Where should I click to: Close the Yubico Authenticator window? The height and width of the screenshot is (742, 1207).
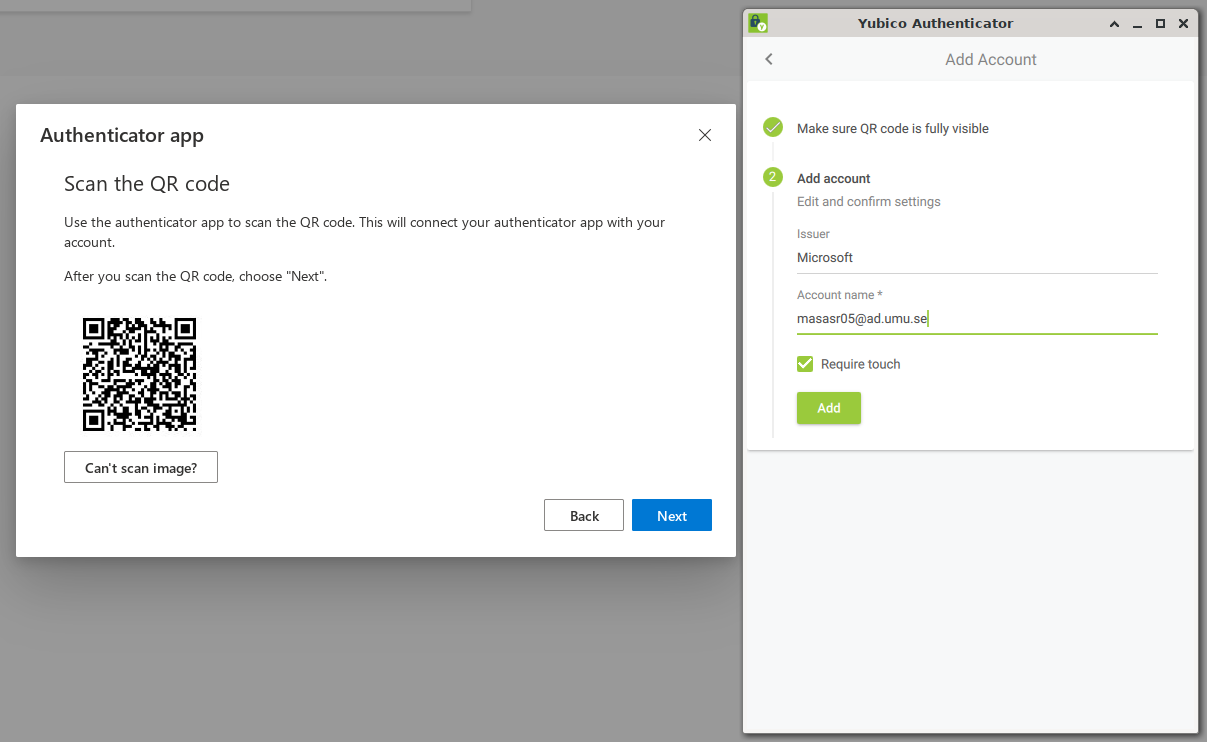[x=1184, y=23]
